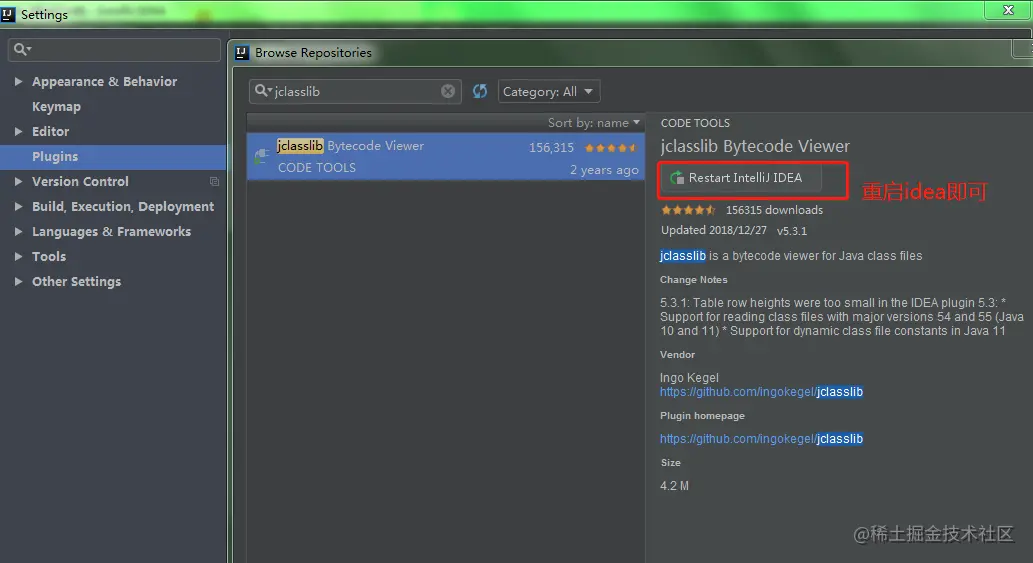
Task: Open Tools settings entry
Action: click(x=49, y=256)
